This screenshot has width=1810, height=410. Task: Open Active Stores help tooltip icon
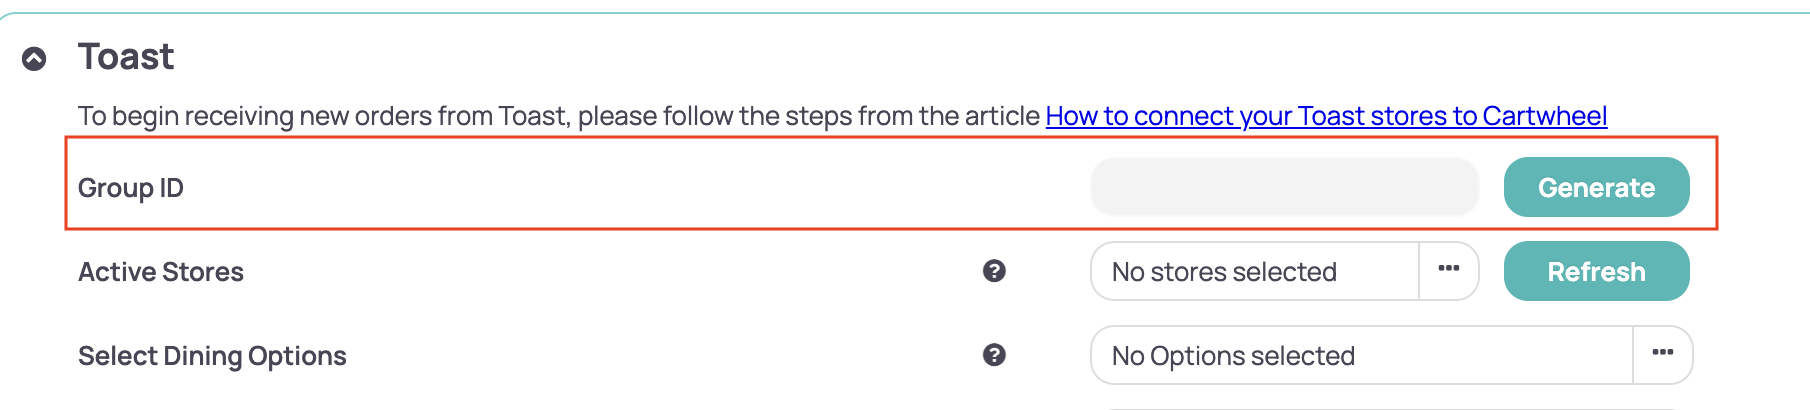click(994, 271)
